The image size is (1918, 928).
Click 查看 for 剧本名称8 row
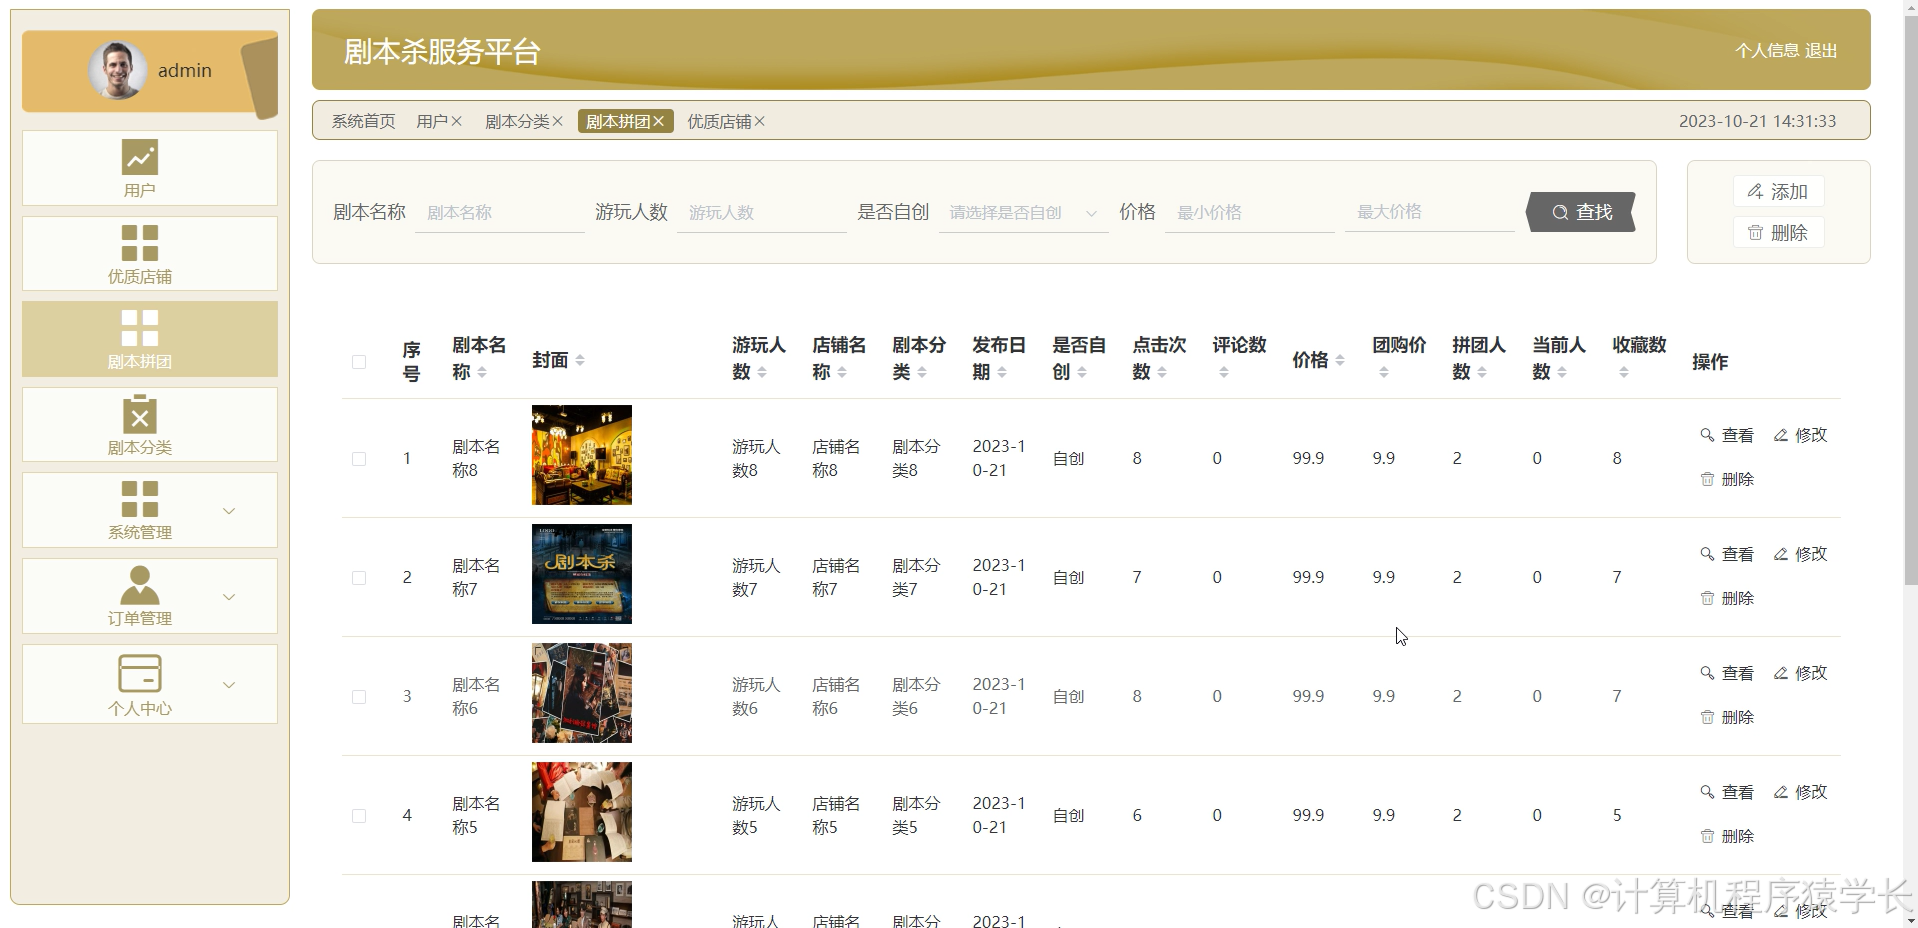(x=1727, y=435)
